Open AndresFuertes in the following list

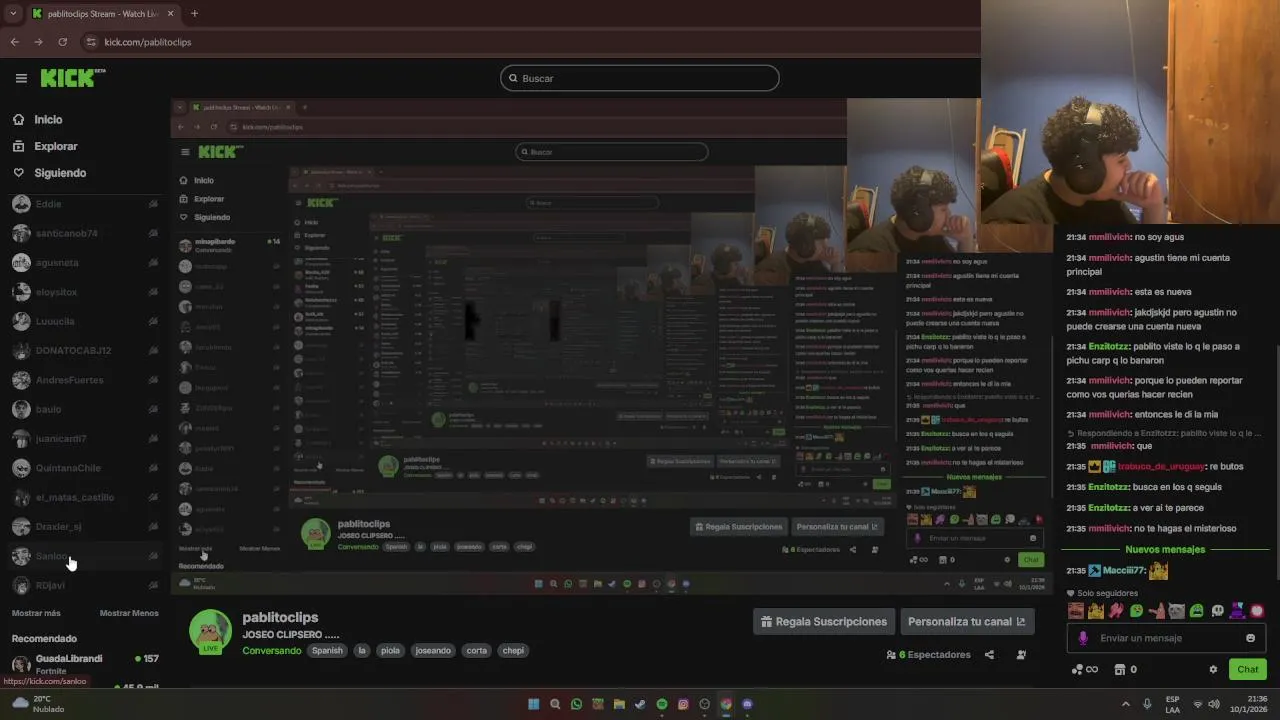[x=85, y=380]
